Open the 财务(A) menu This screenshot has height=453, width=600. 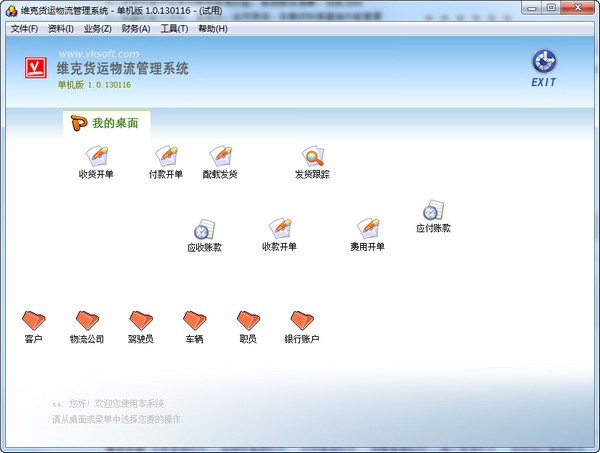tap(135, 29)
